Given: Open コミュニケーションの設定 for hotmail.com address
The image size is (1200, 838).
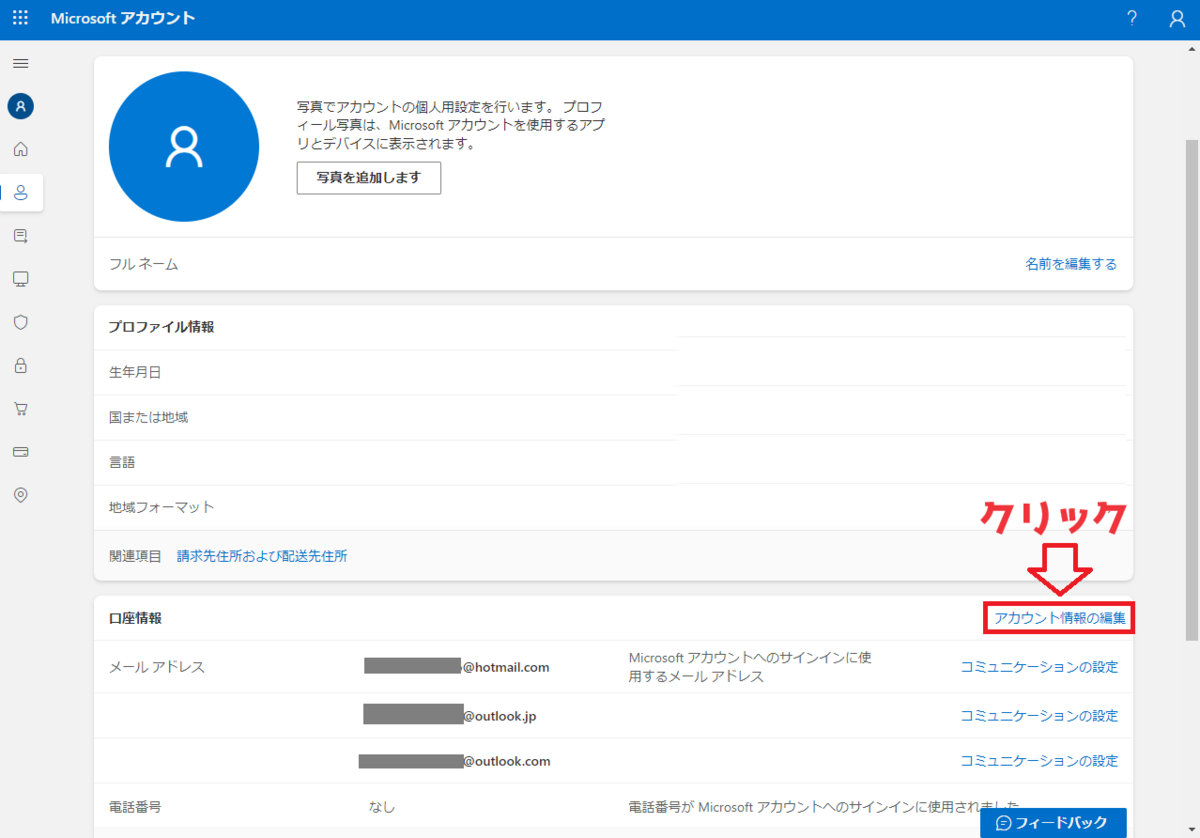Looking at the screenshot, I should pos(1039,667).
